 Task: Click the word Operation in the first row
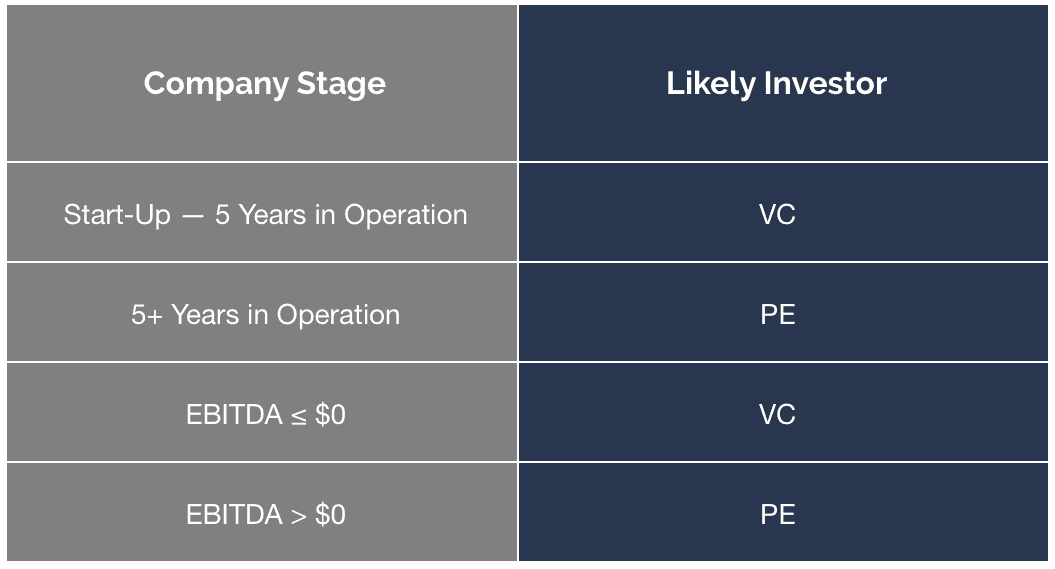(406, 216)
